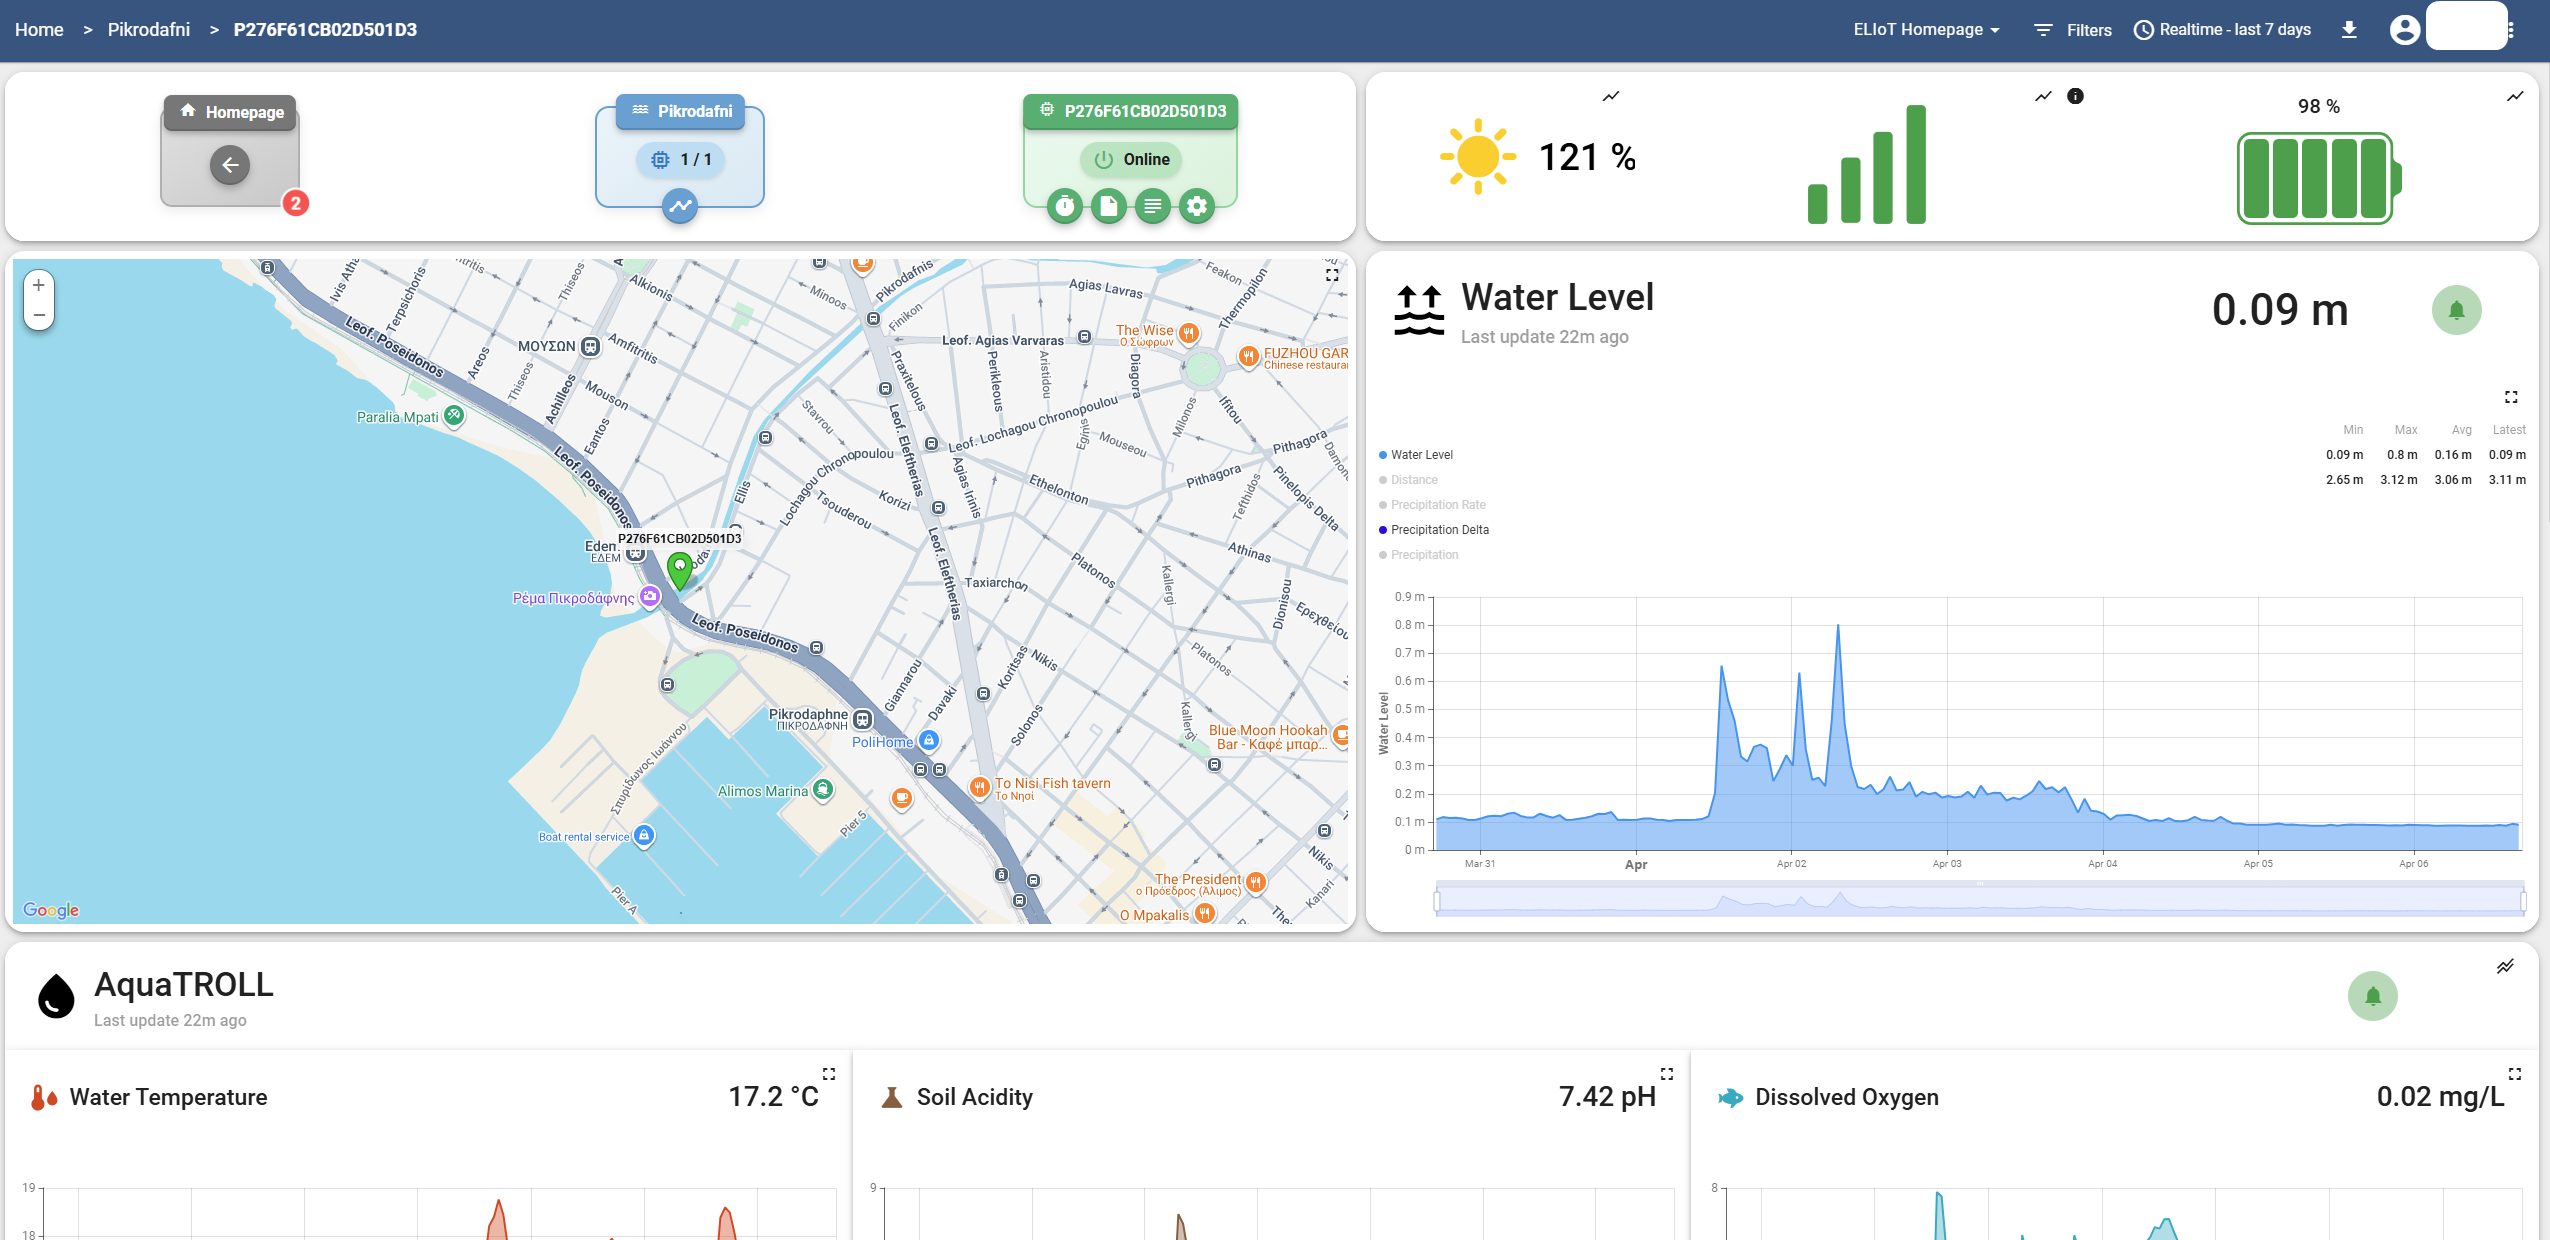Click the stopwatch icon under device card
The width and height of the screenshot is (2550, 1240).
click(x=1065, y=207)
